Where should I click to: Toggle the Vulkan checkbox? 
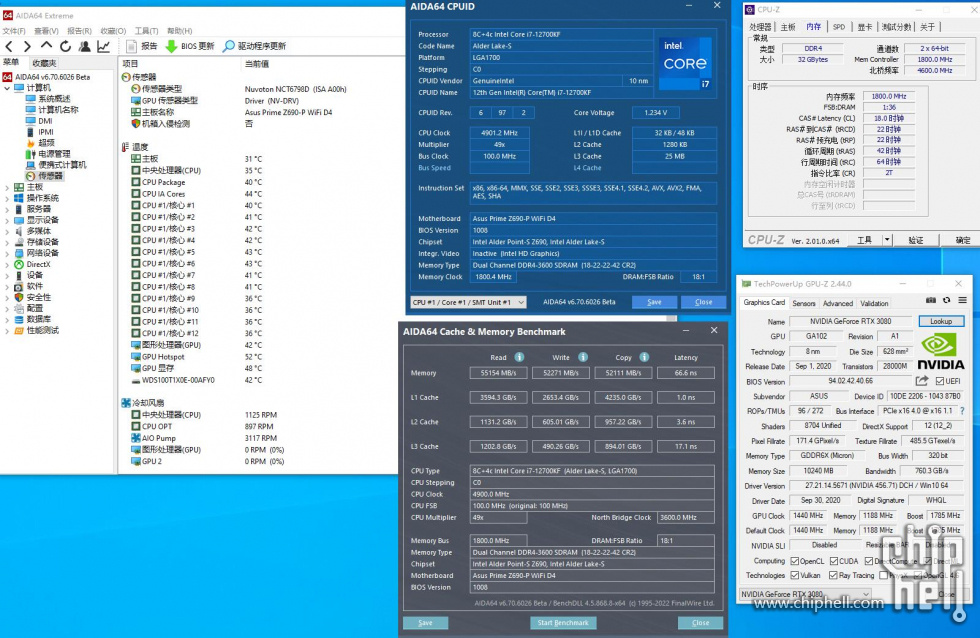pos(794,575)
